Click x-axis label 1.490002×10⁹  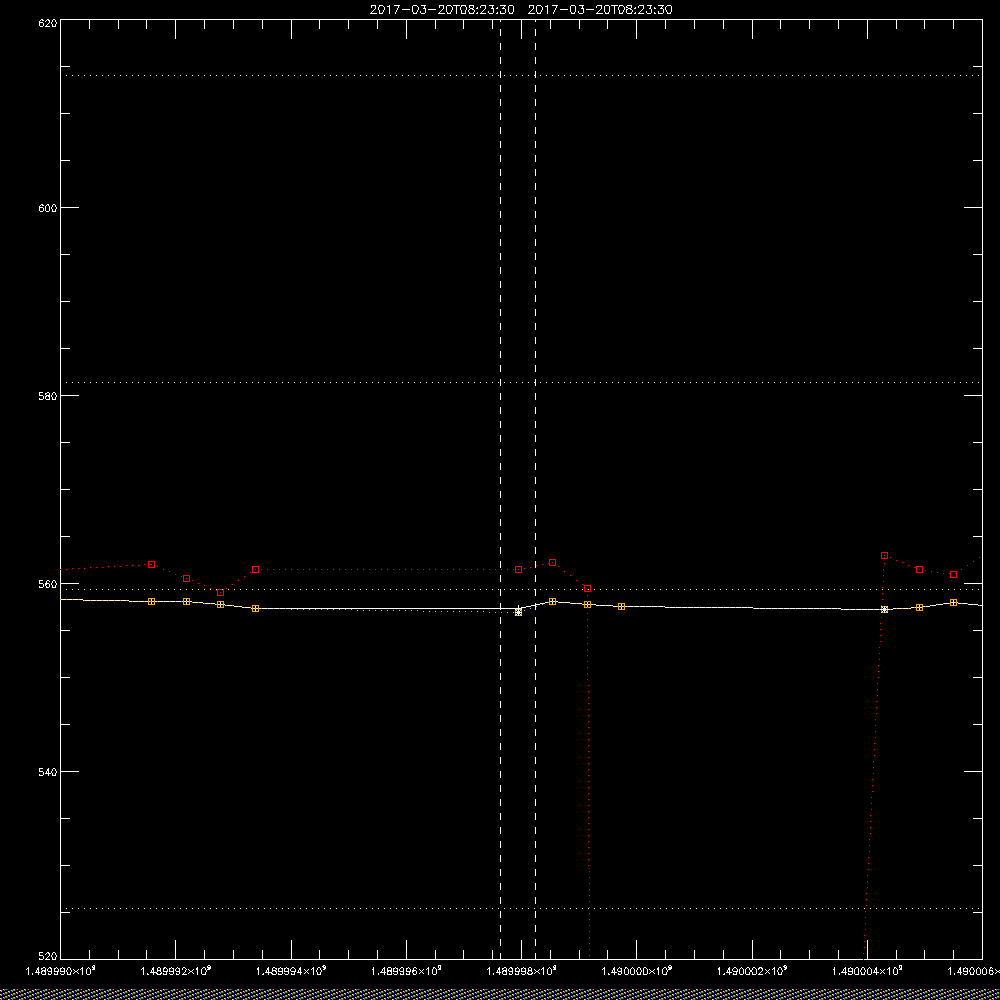click(x=753, y=971)
